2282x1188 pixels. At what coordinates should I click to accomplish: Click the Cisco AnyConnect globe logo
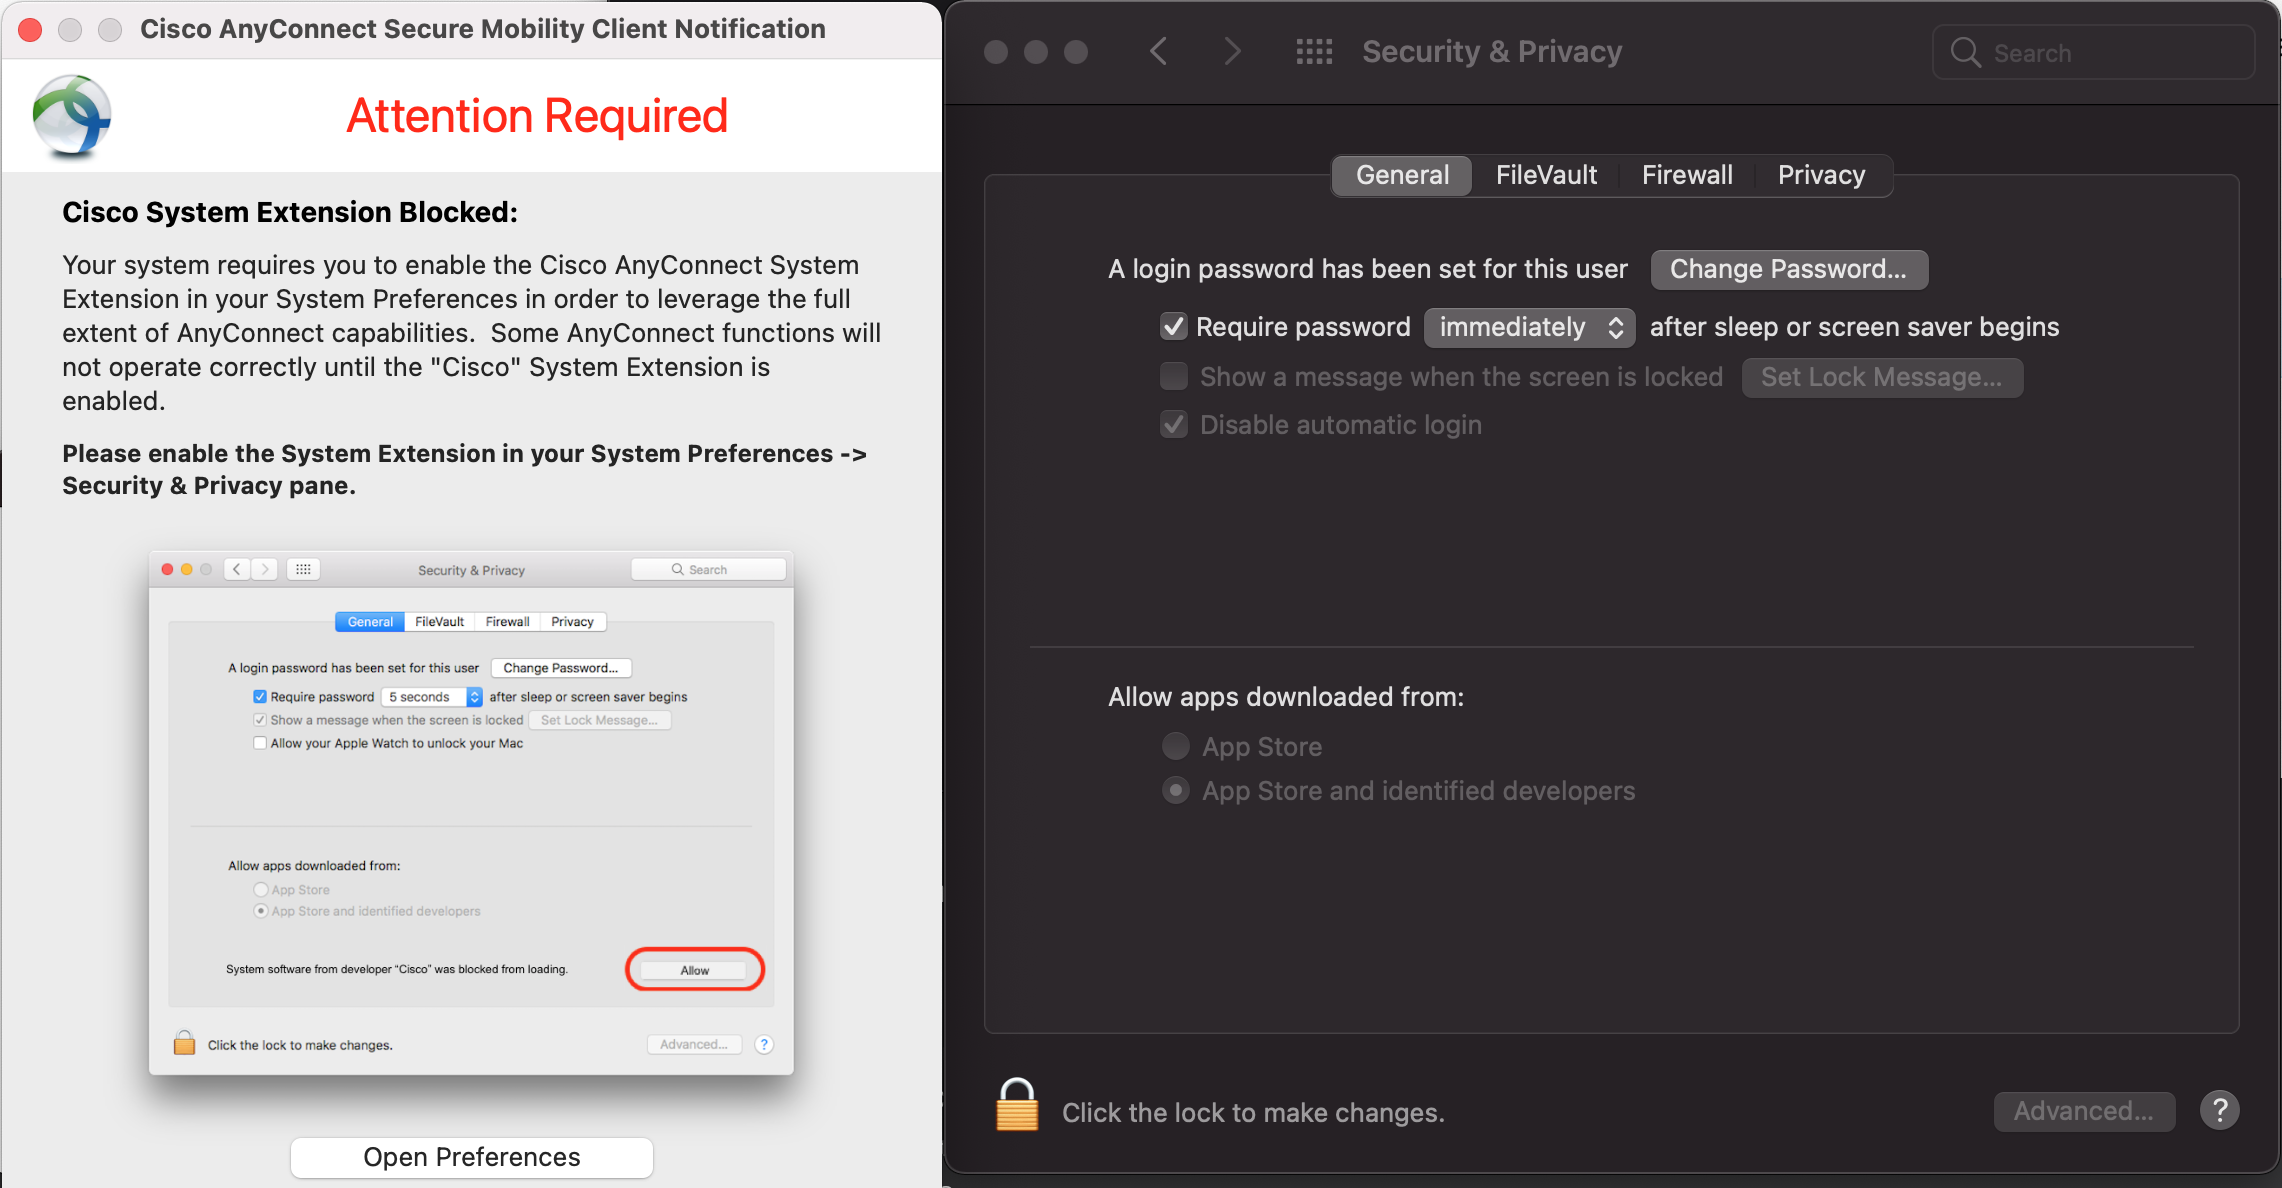(72, 116)
